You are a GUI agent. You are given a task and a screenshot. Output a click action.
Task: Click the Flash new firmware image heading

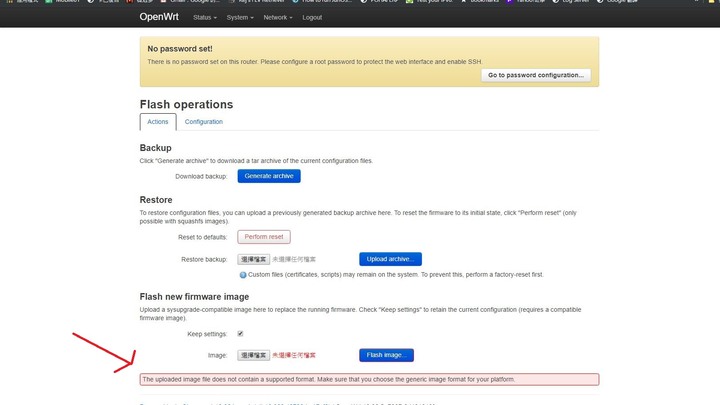click(x=194, y=297)
